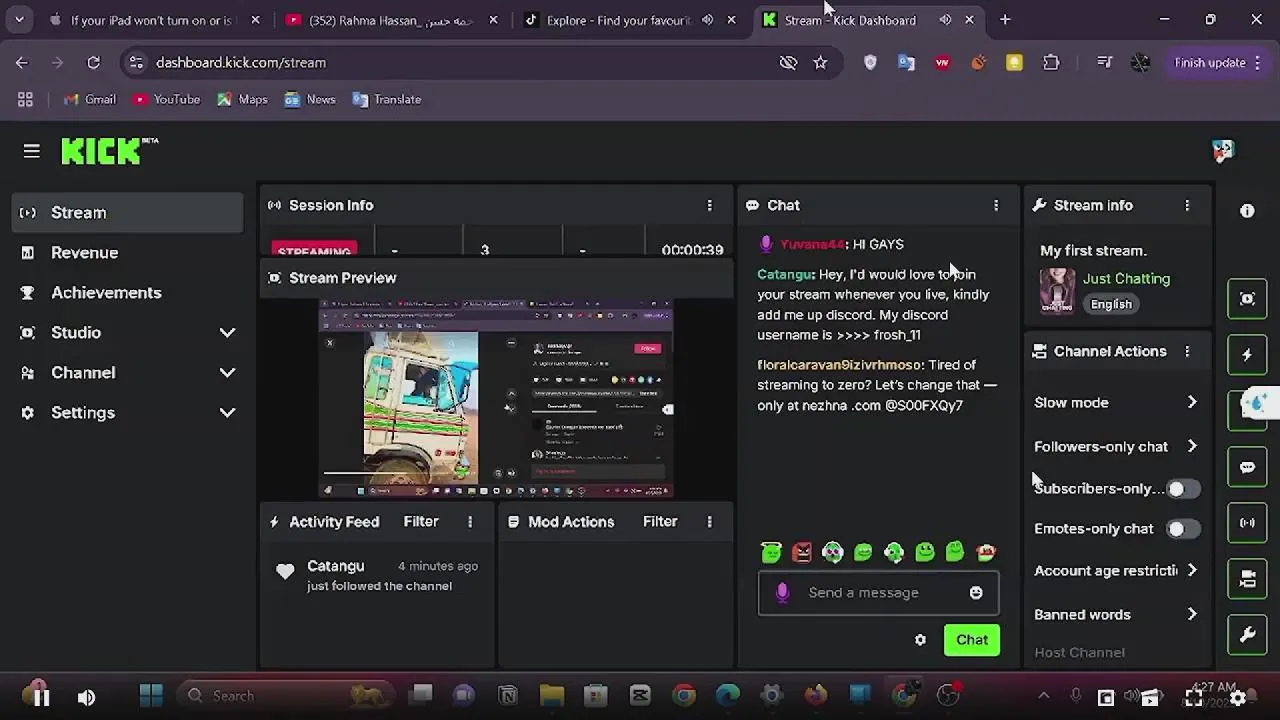Open Session Info options menu
Image resolution: width=1280 pixels, height=720 pixels.
710,205
